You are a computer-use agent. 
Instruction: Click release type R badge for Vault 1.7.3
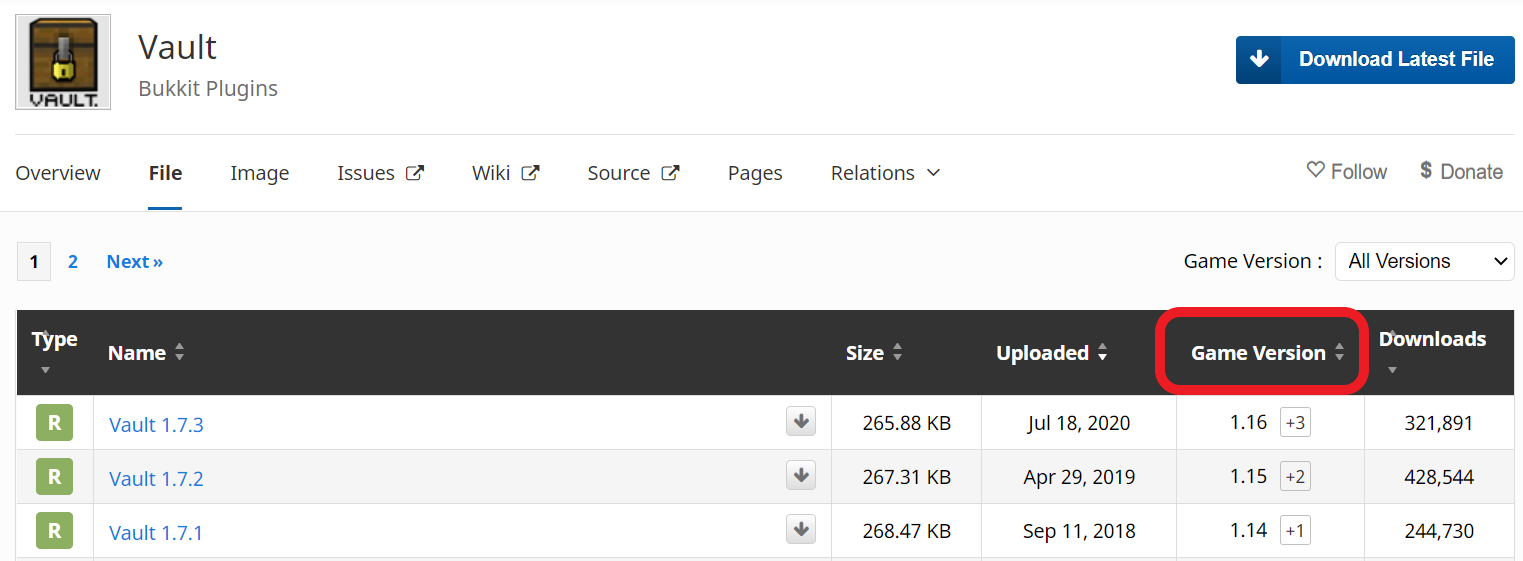click(x=55, y=423)
